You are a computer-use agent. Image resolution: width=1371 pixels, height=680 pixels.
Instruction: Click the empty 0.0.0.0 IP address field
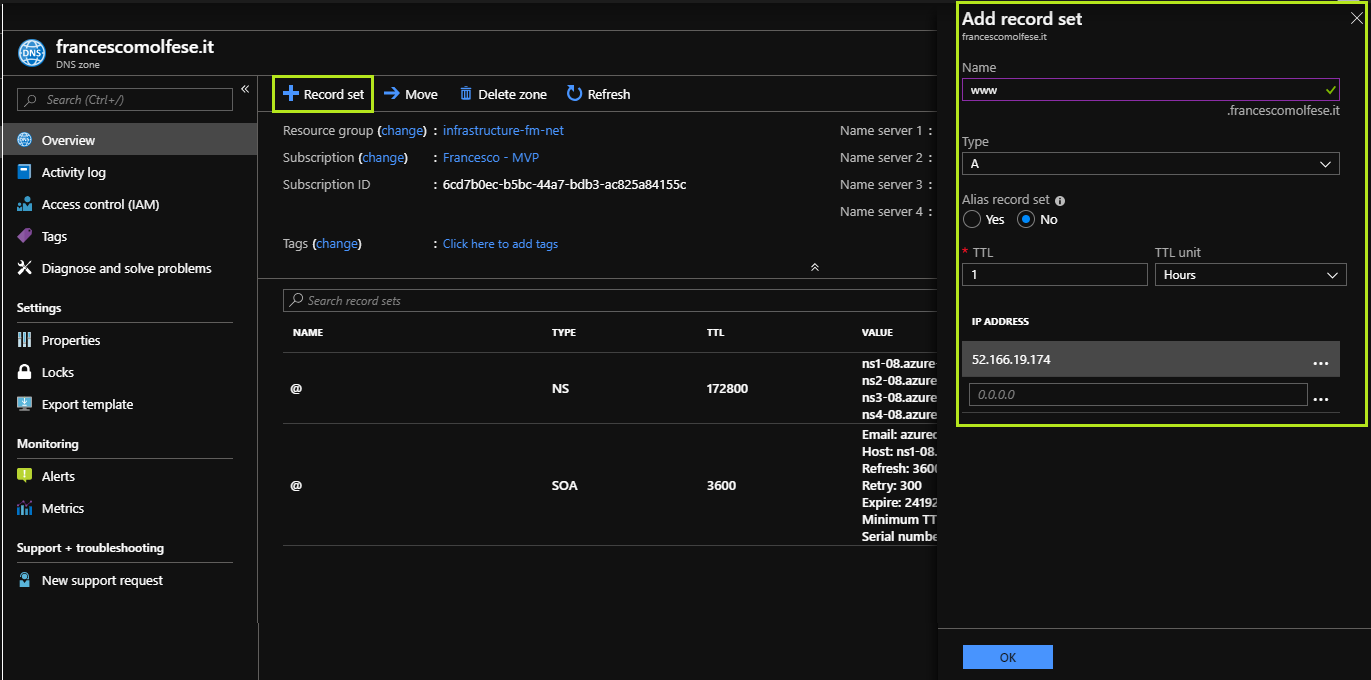[1138, 395]
